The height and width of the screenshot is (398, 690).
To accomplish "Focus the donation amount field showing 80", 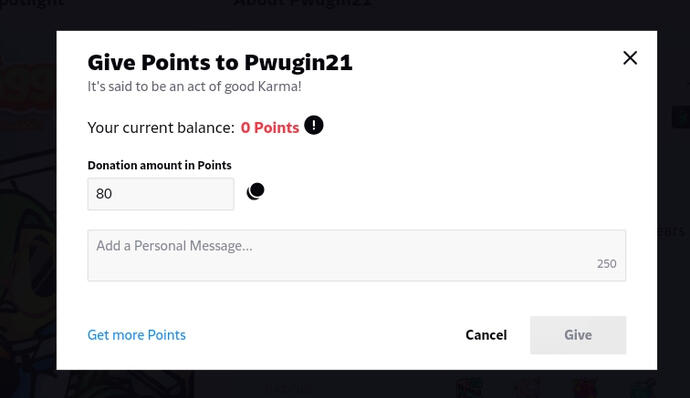I will tap(161, 194).
